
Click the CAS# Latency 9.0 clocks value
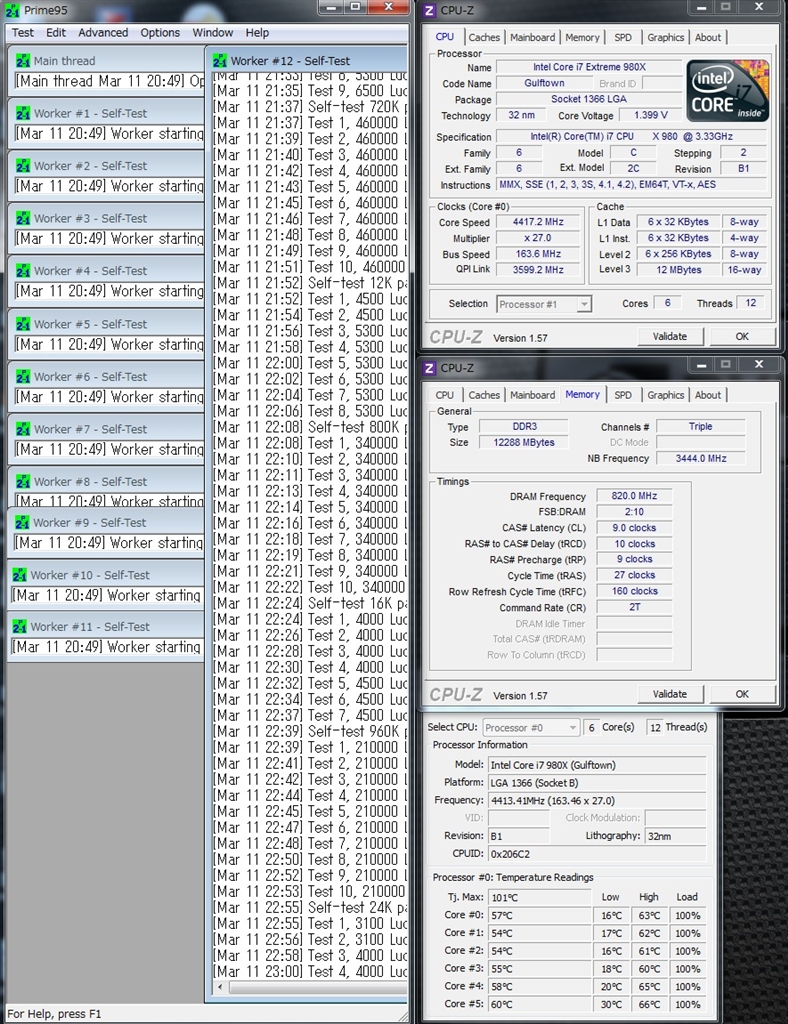point(634,528)
